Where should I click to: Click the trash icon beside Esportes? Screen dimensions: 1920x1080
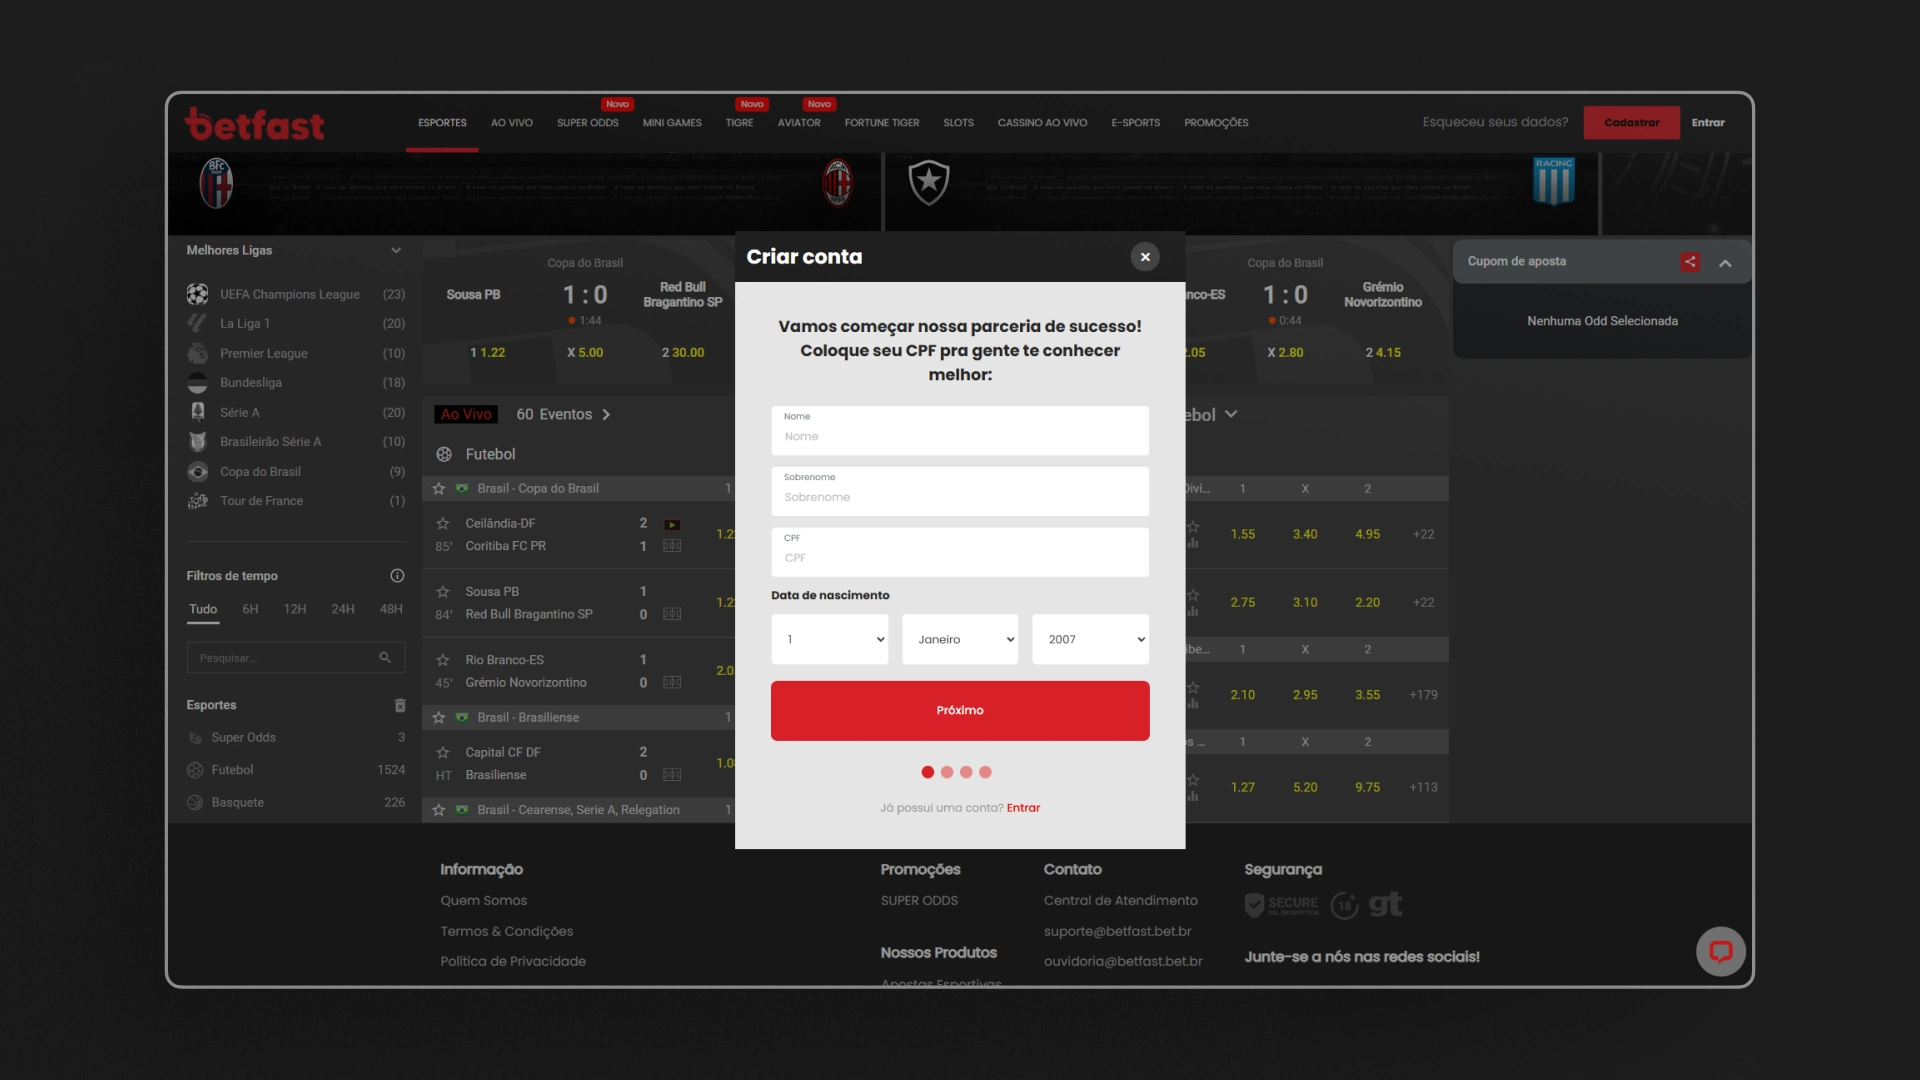[400, 705]
